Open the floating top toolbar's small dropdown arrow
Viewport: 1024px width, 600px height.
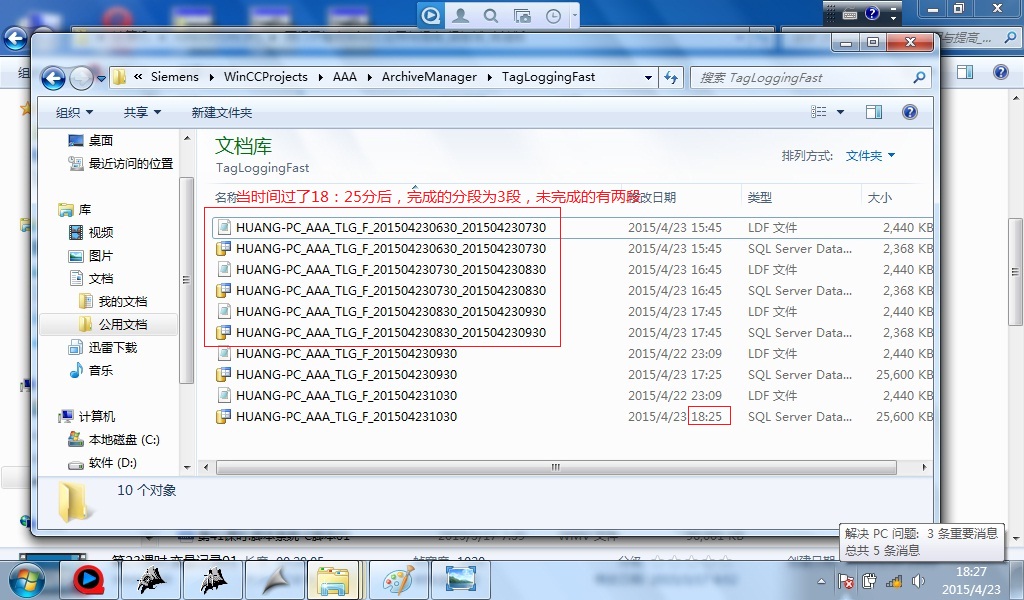coord(575,14)
